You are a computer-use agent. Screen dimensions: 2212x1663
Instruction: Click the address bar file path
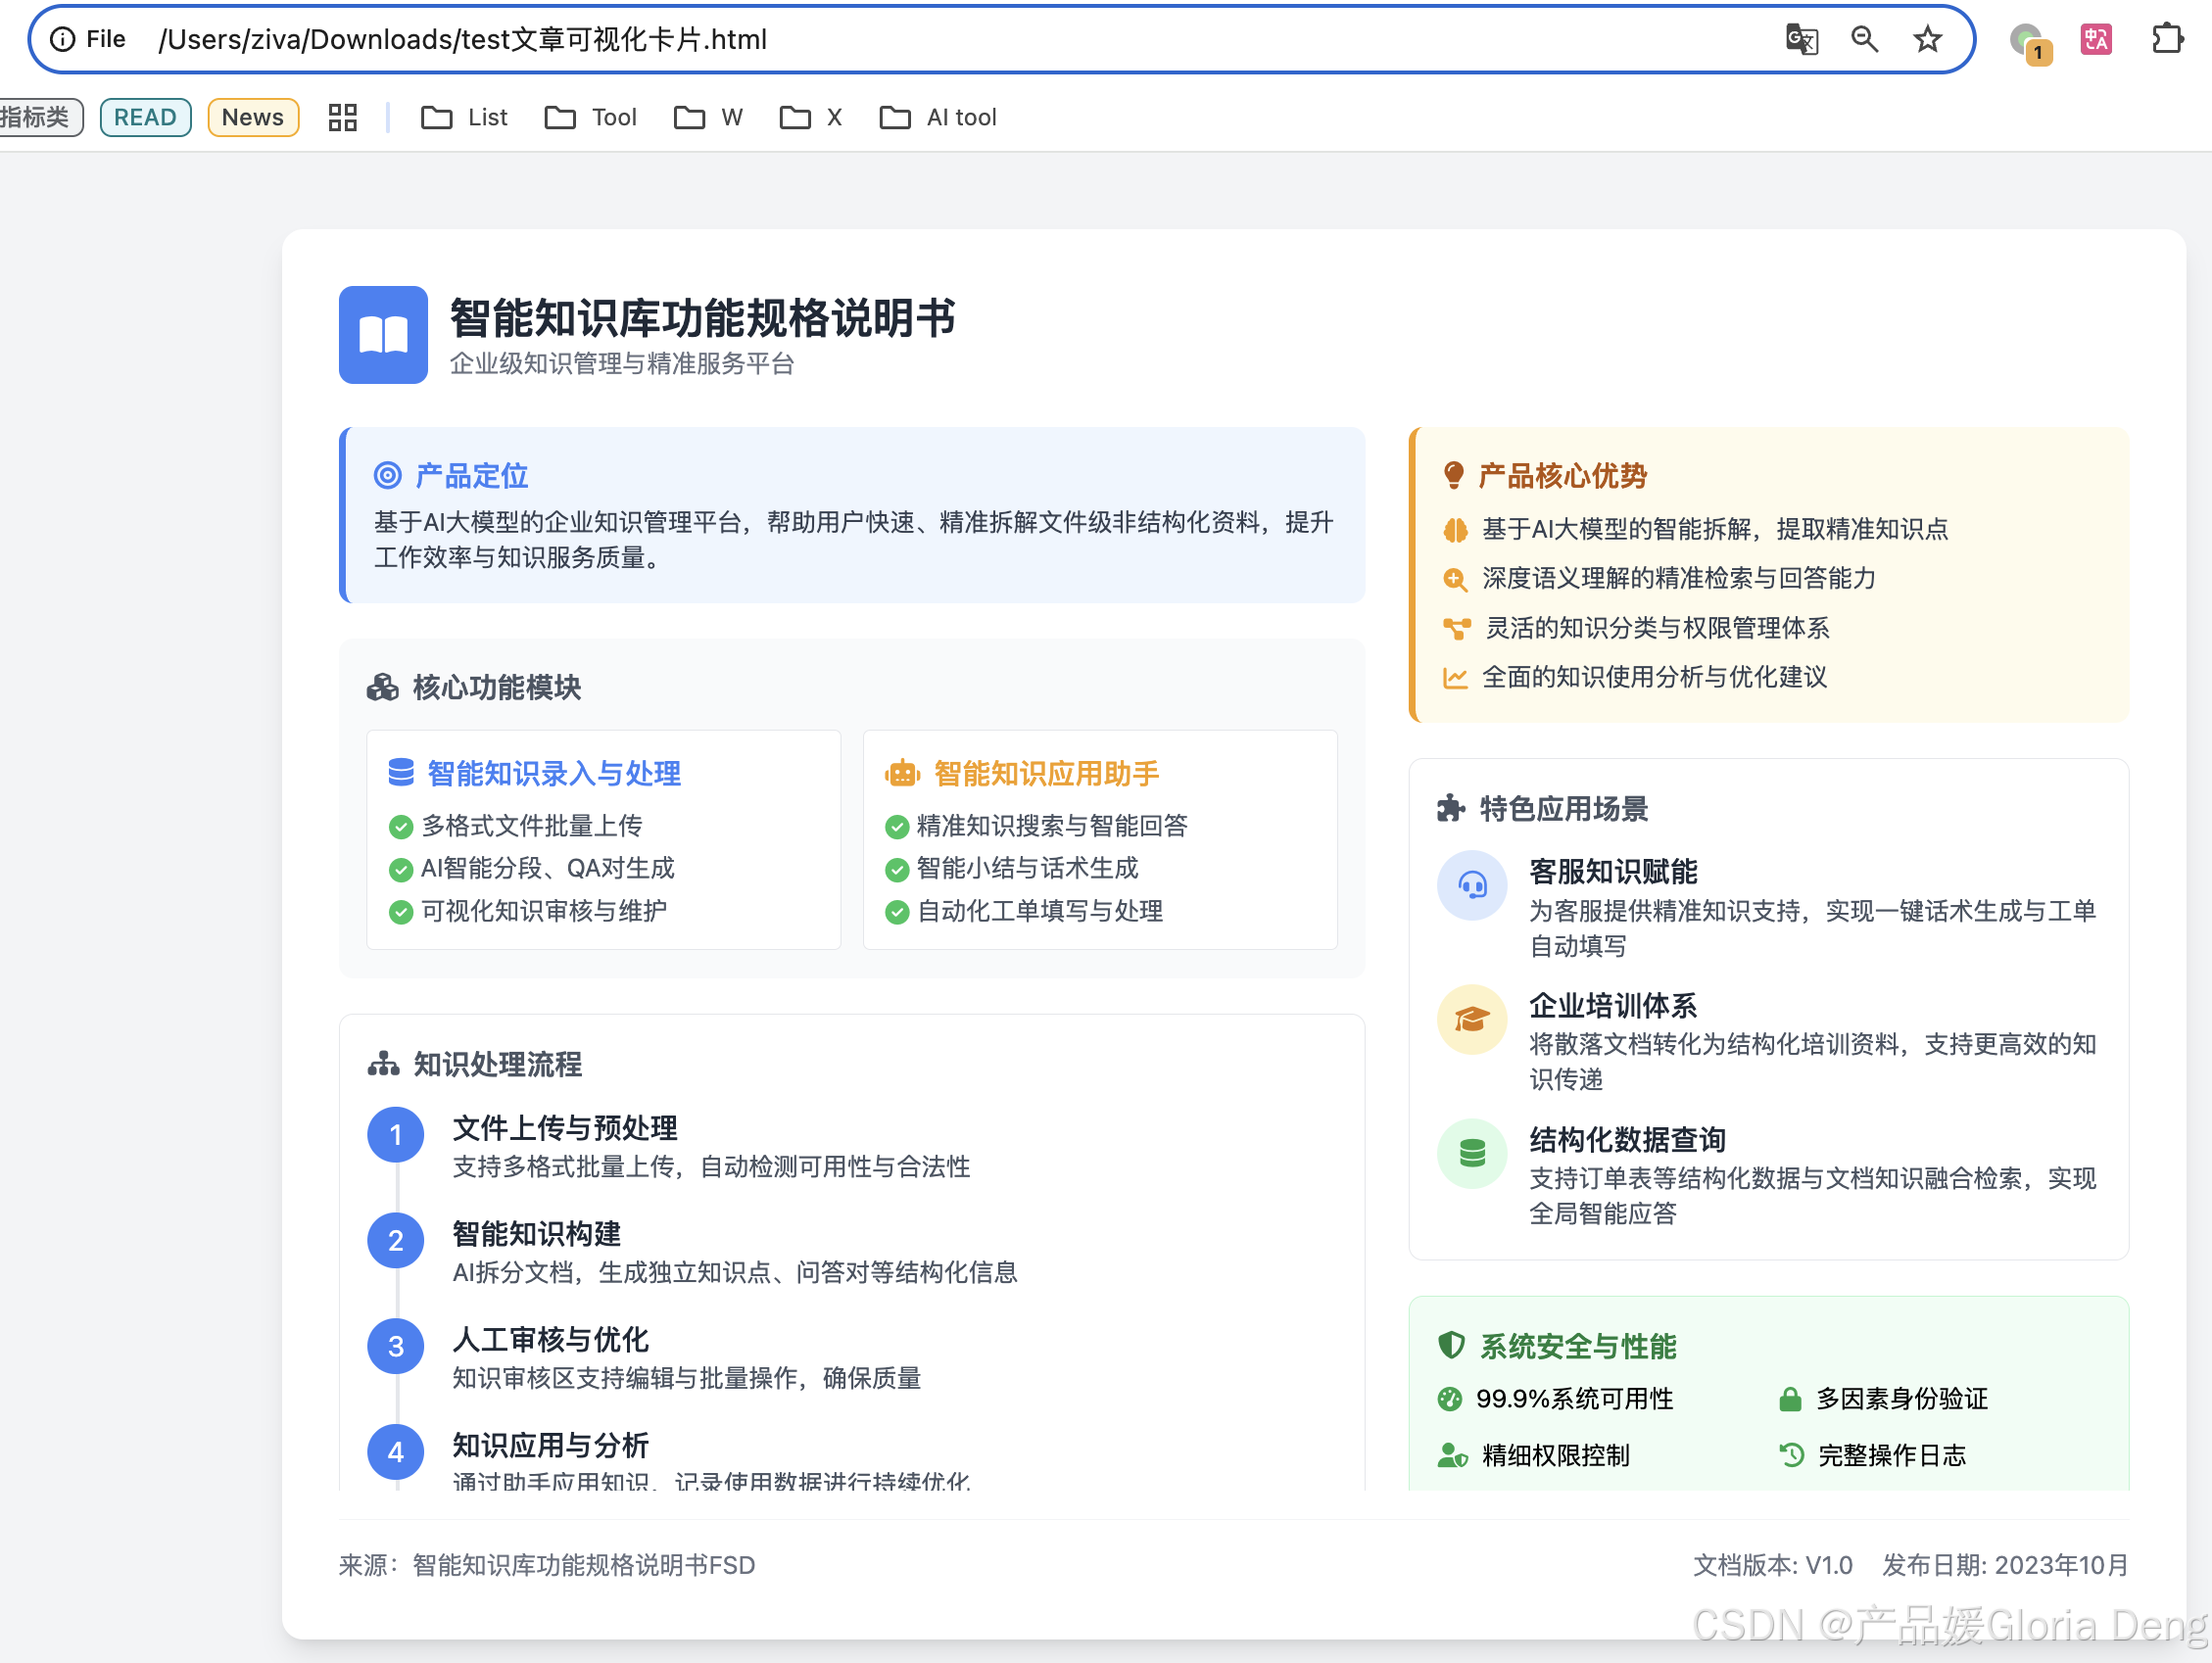(x=462, y=39)
